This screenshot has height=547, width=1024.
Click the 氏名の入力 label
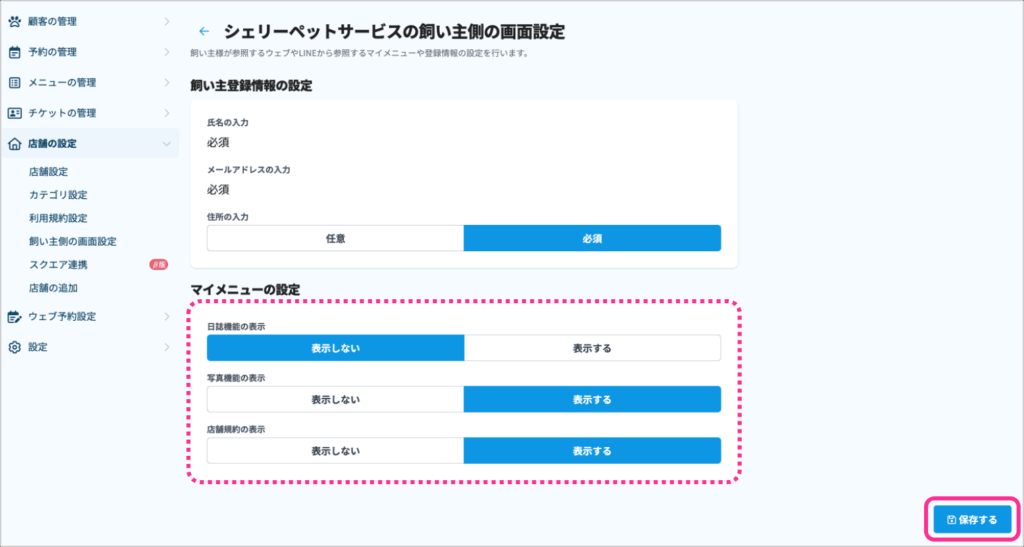228,123
